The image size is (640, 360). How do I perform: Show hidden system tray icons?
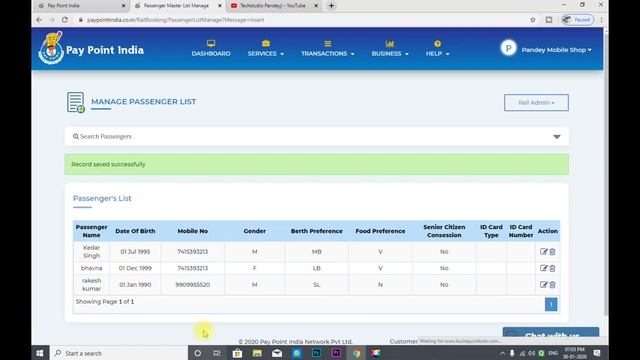pyautogui.click(x=502, y=353)
